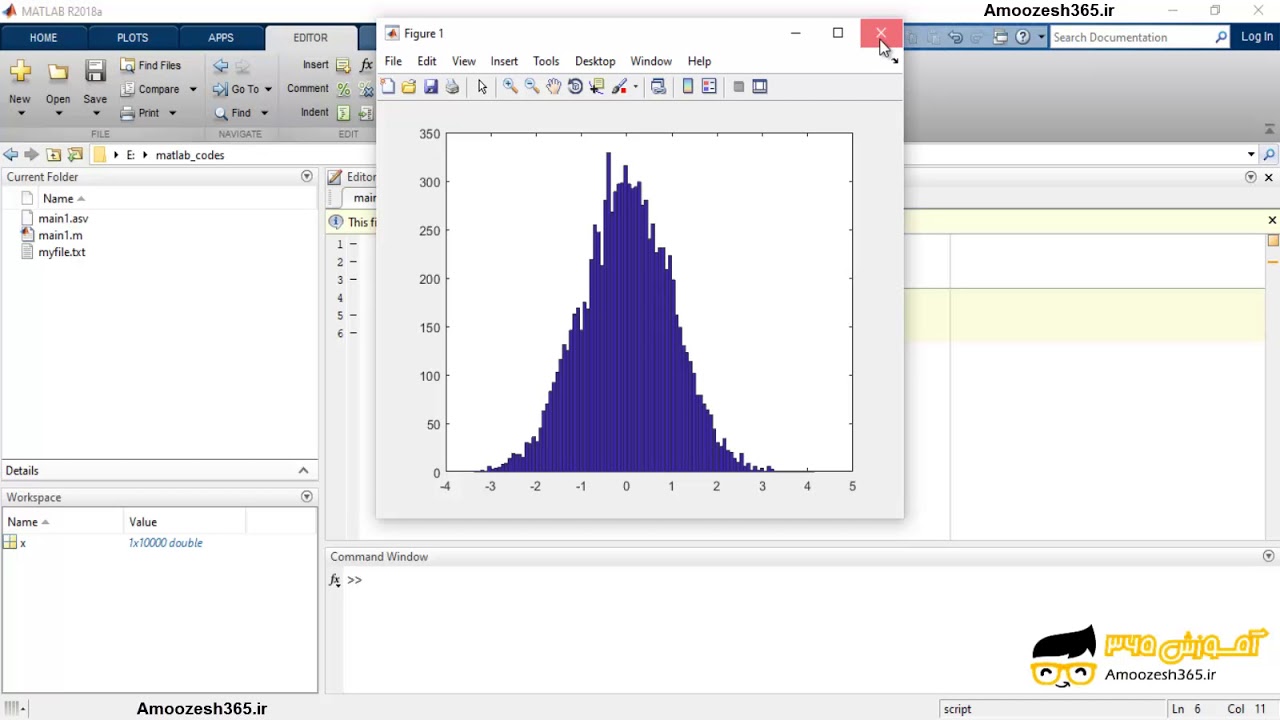
Task: Click the Insert section icon
Action: (343, 66)
